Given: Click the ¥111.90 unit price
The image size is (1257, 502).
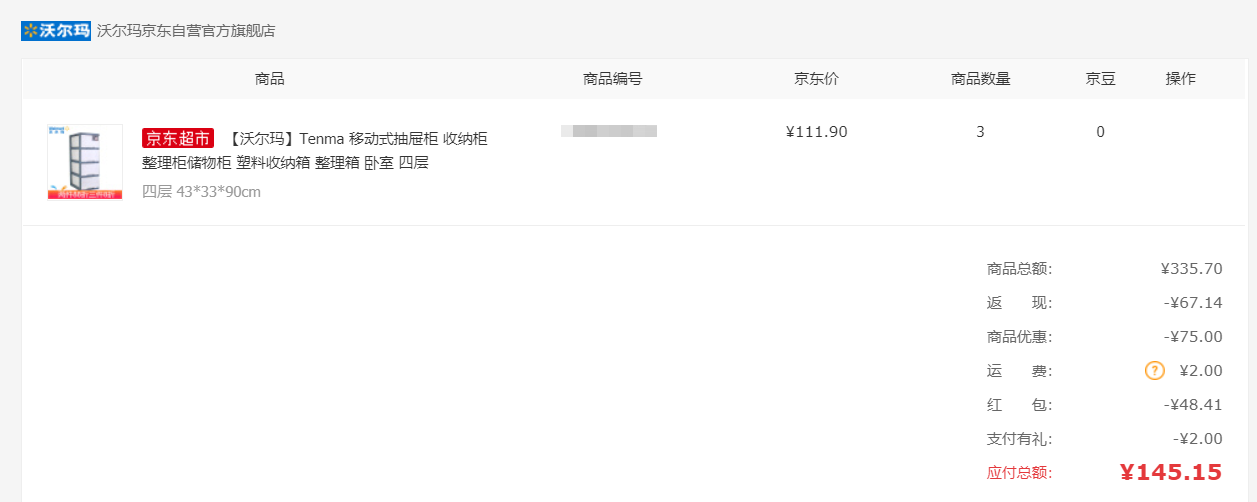Looking at the screenshot, I should [817, 132].
